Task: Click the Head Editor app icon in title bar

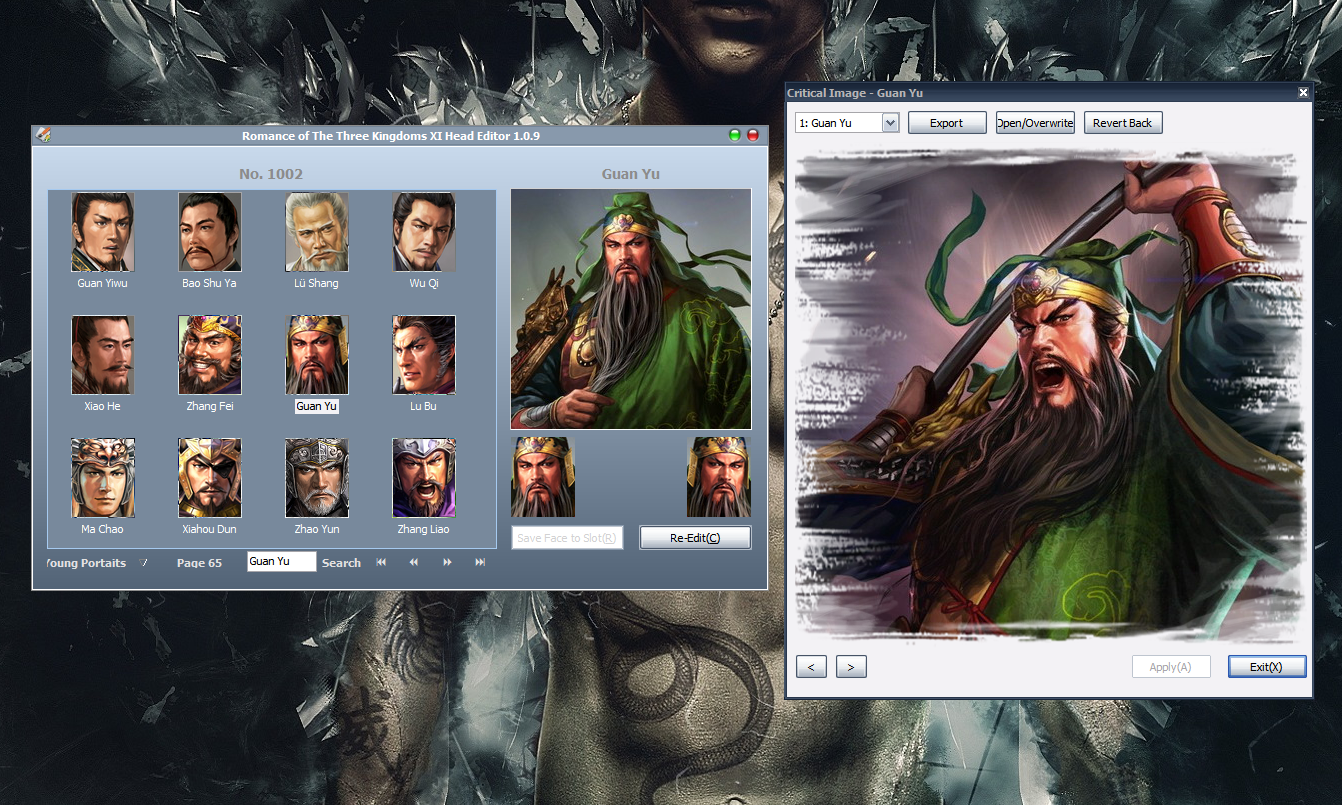Action: click(43, 135)
